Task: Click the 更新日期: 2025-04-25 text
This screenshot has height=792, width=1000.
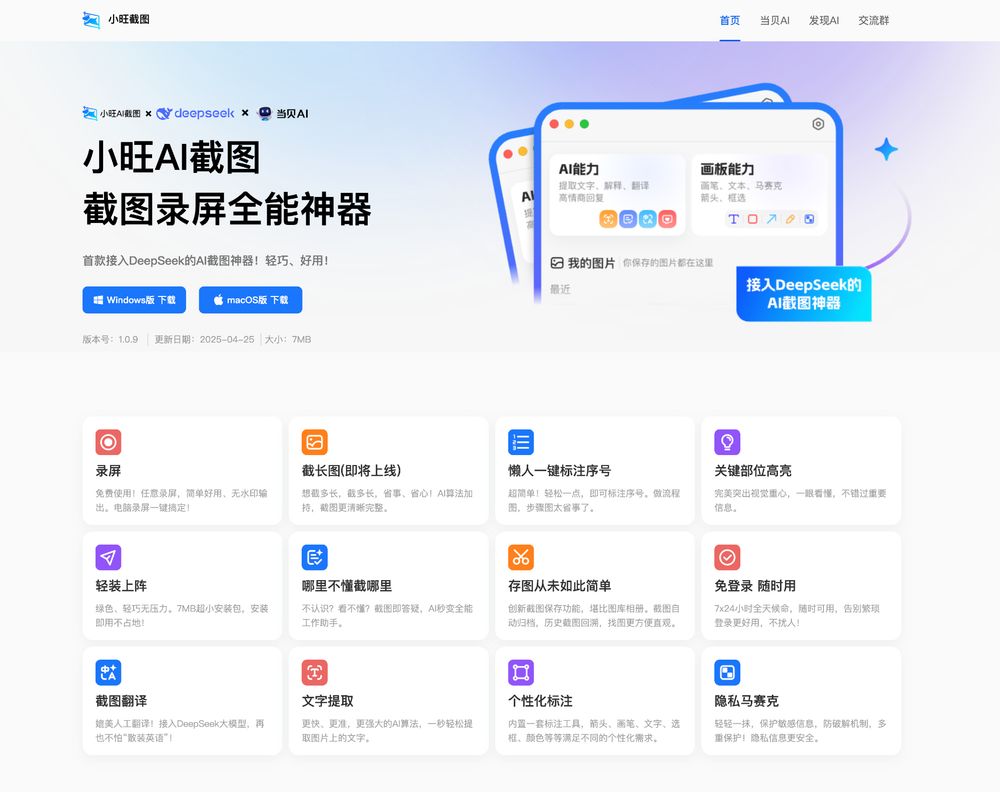Action: (204, 339)
